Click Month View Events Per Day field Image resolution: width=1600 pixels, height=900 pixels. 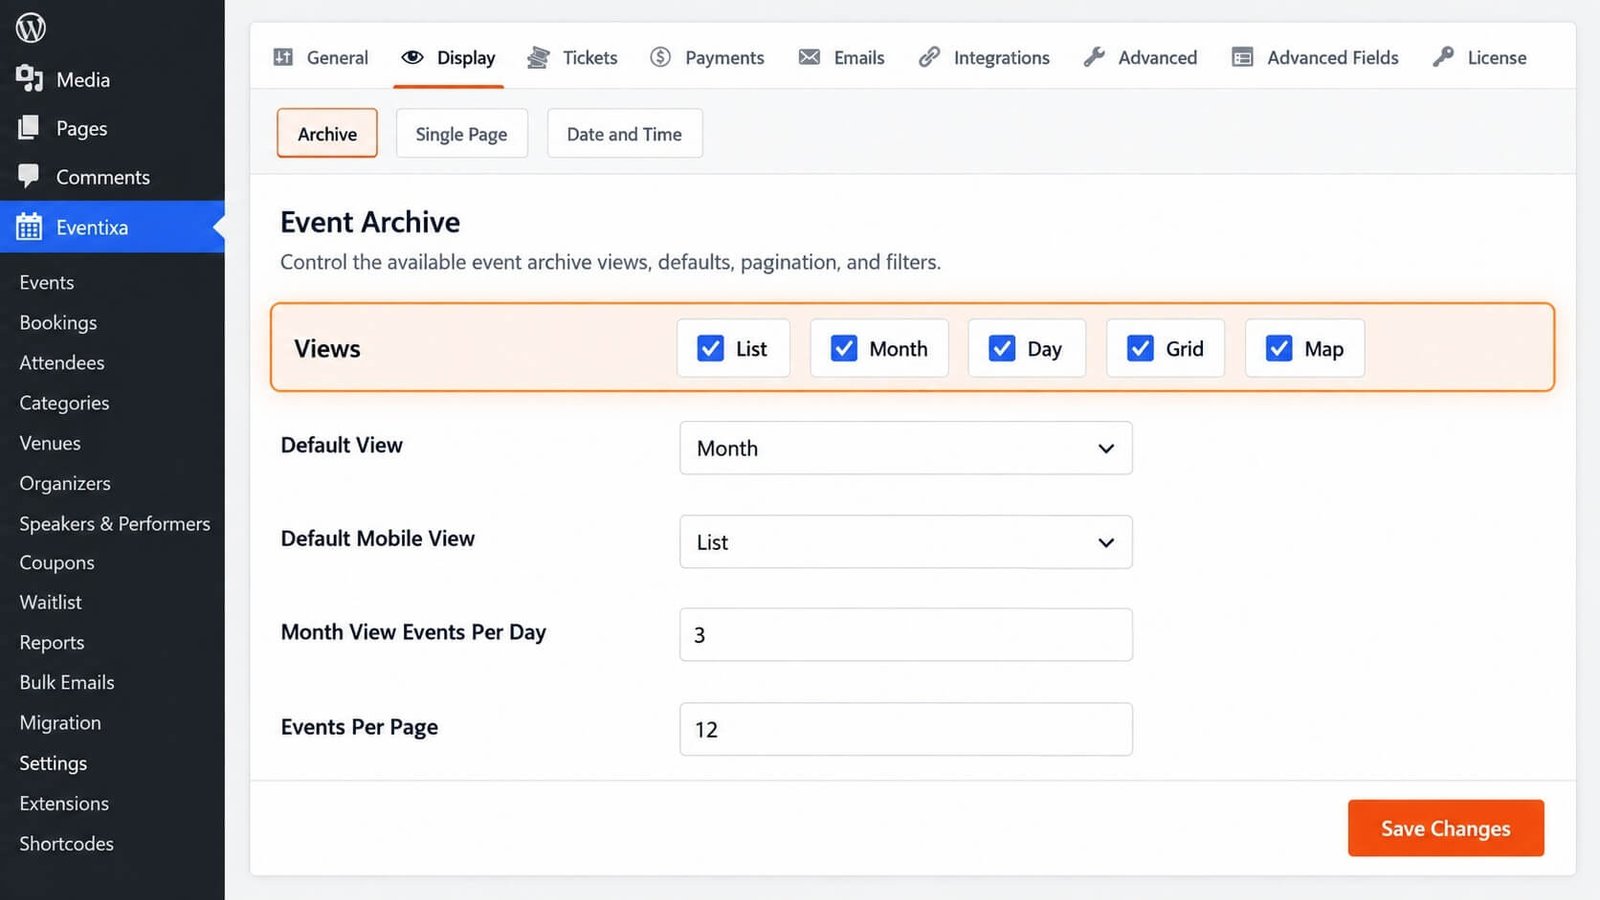[906, 635]
